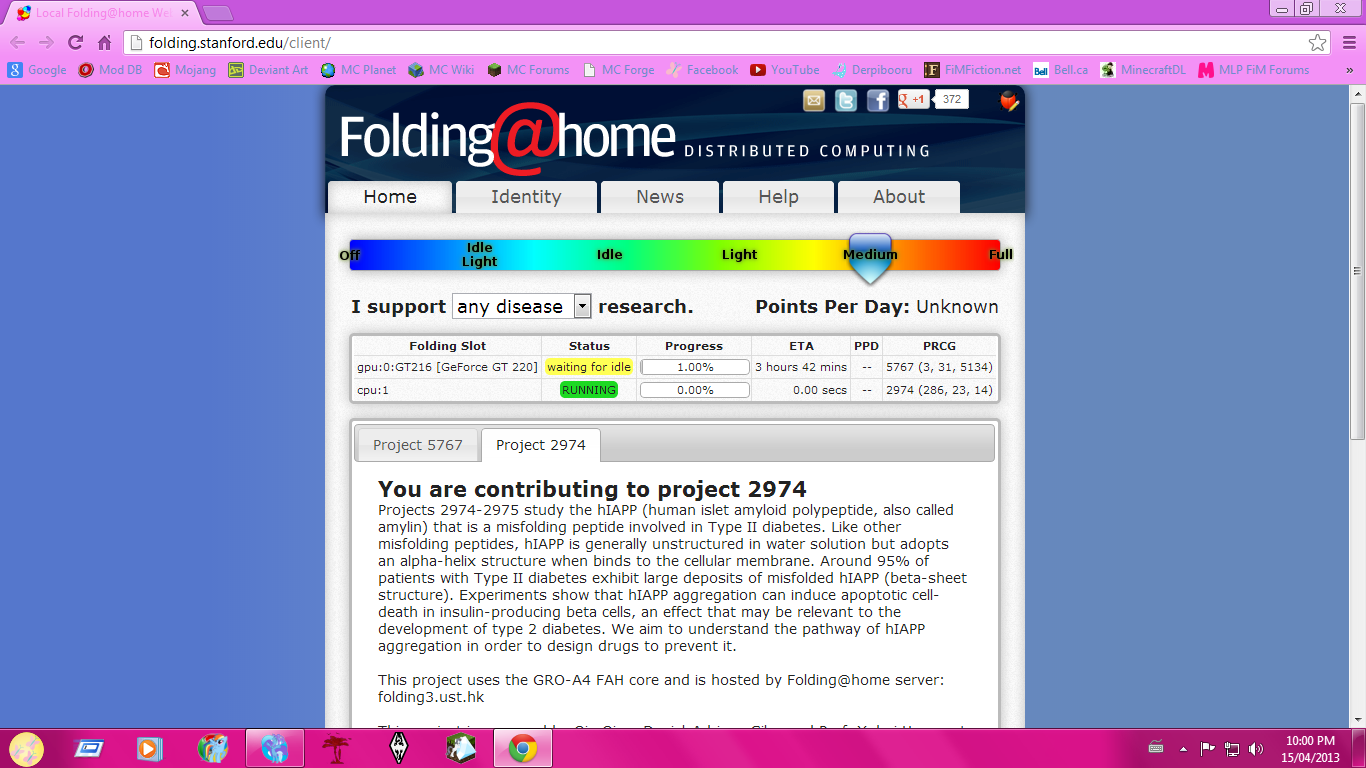Open YouTube bookmark
Screen dimensions: 1366x768
click(785, 70)
